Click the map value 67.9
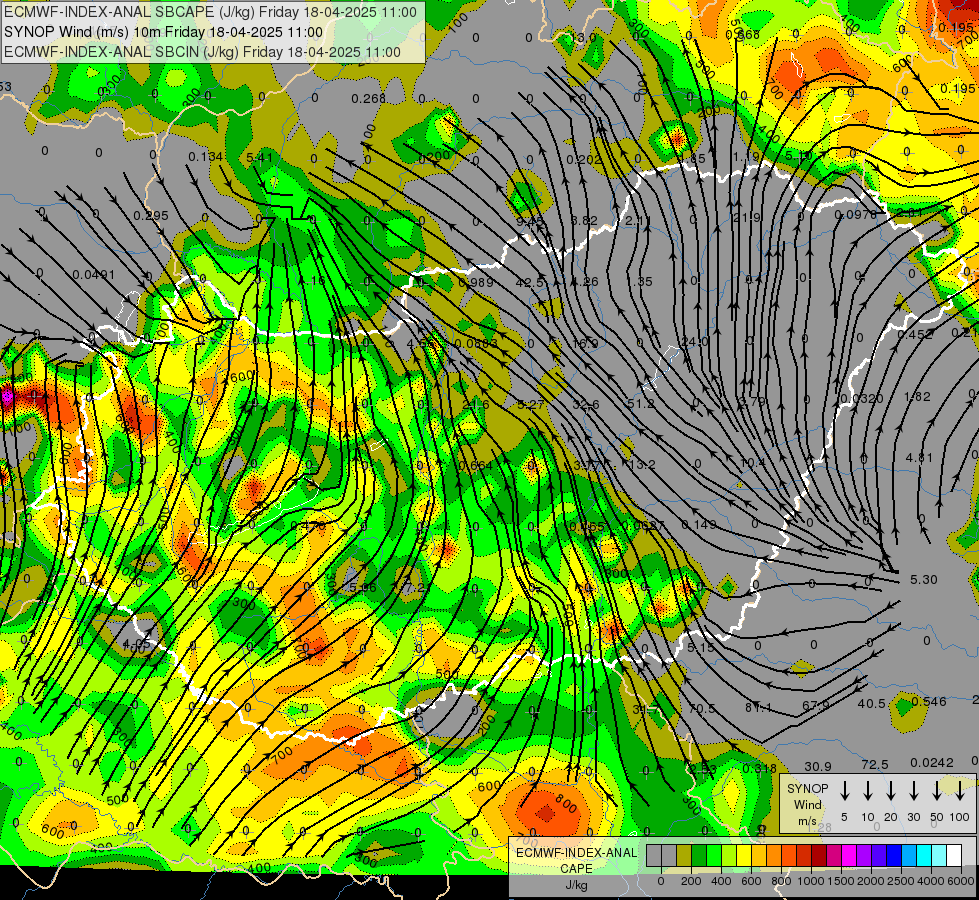979x900 pixels. click(815, 705)
